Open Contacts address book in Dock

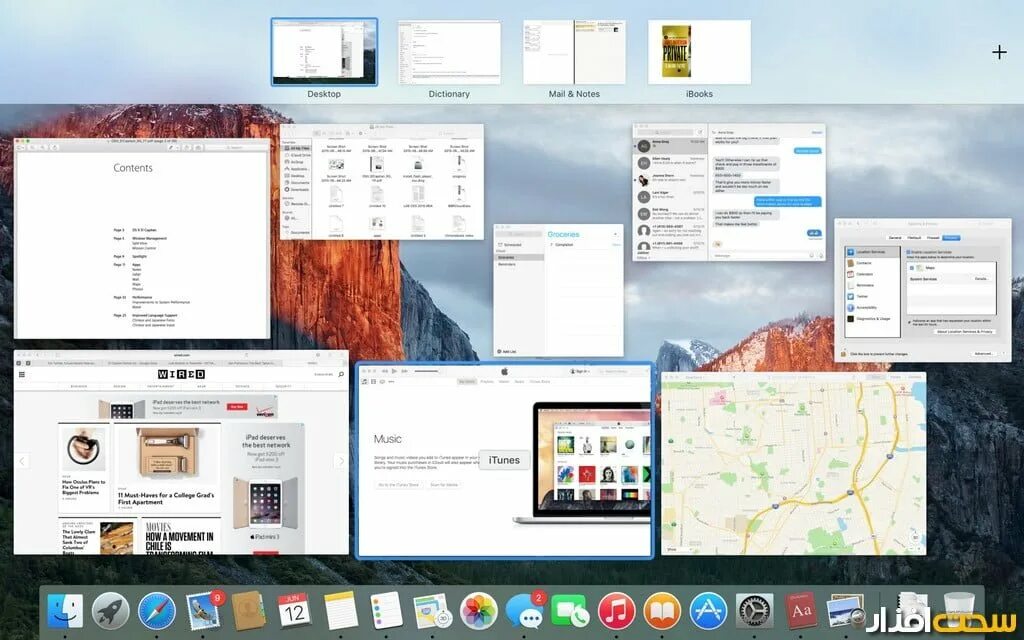(x=249, y=611)
